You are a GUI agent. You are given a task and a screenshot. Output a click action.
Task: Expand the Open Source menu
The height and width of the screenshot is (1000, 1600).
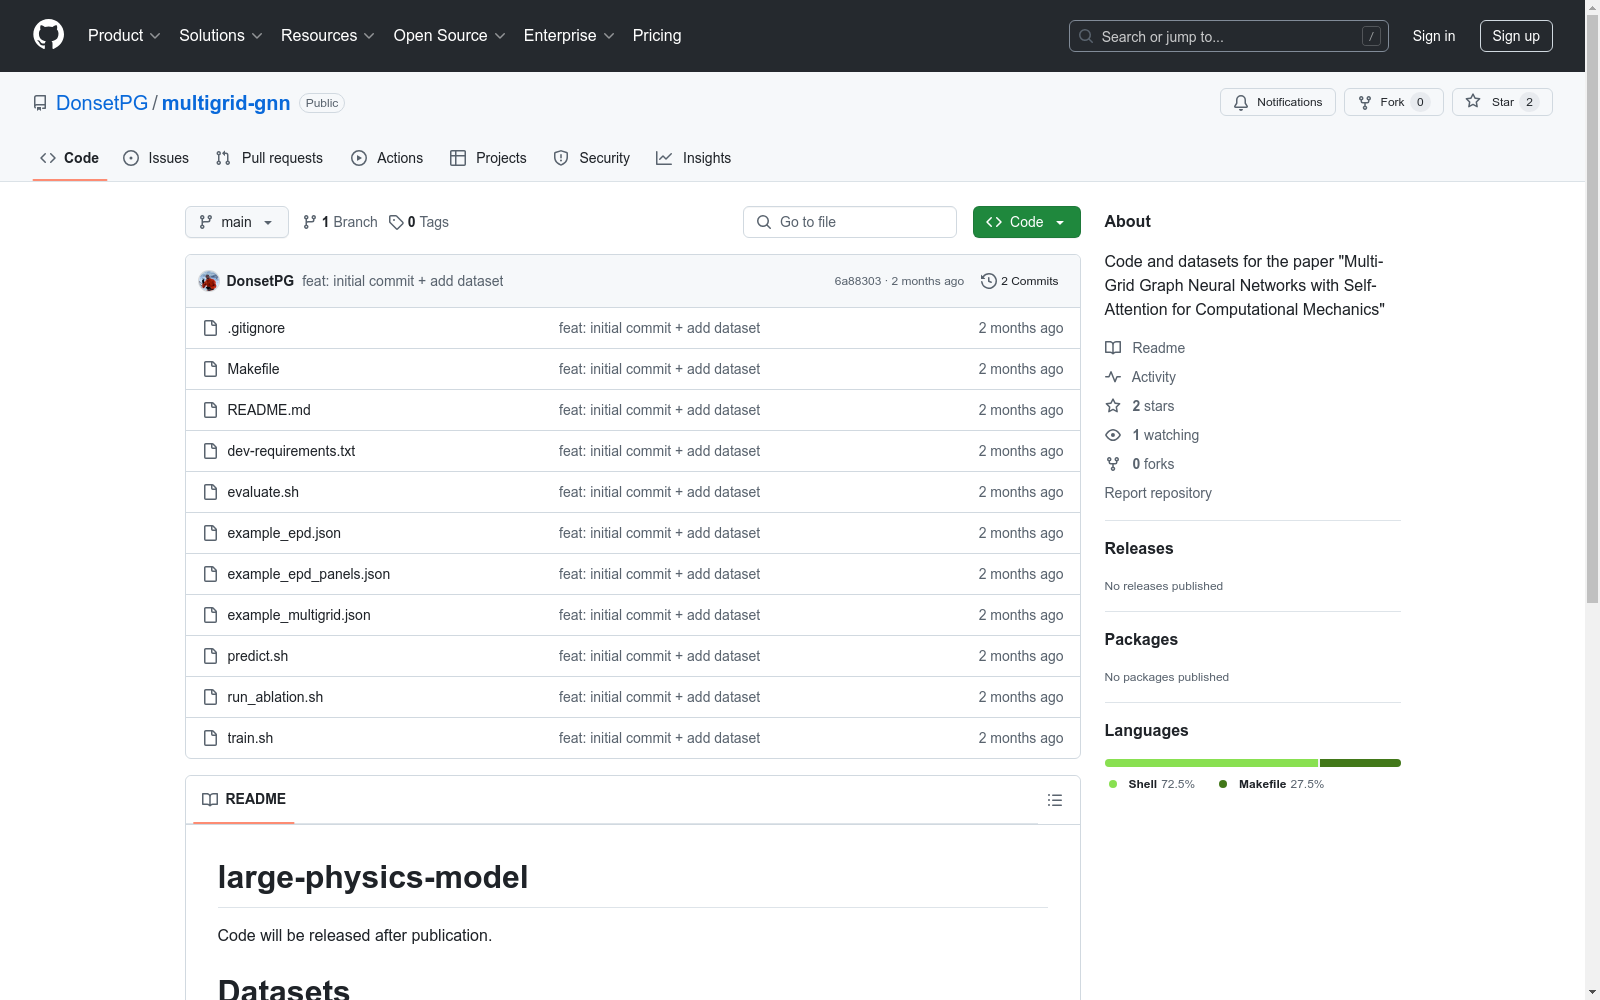(x=450, y=35)
